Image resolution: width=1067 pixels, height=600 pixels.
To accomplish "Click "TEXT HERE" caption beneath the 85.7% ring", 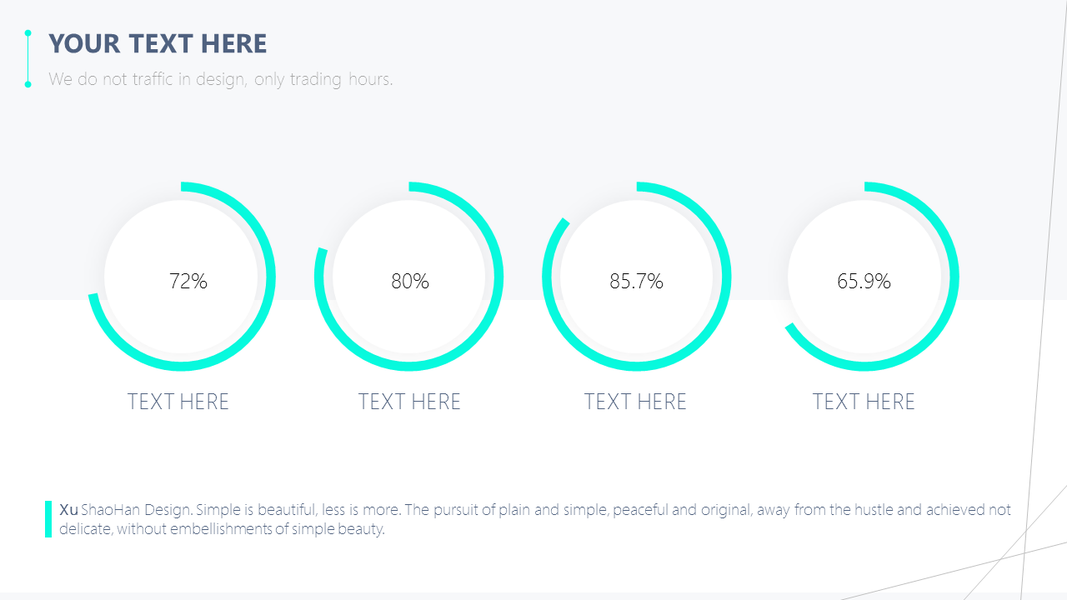I will click(636, 402).
